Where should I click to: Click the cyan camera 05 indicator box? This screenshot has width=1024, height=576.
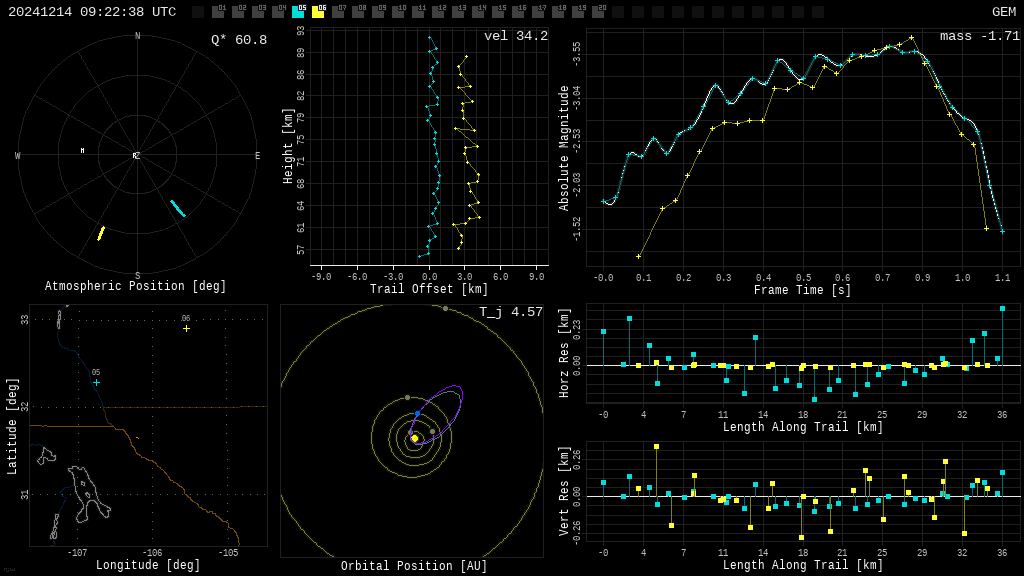pyautogui.click(x=298, y=12)
